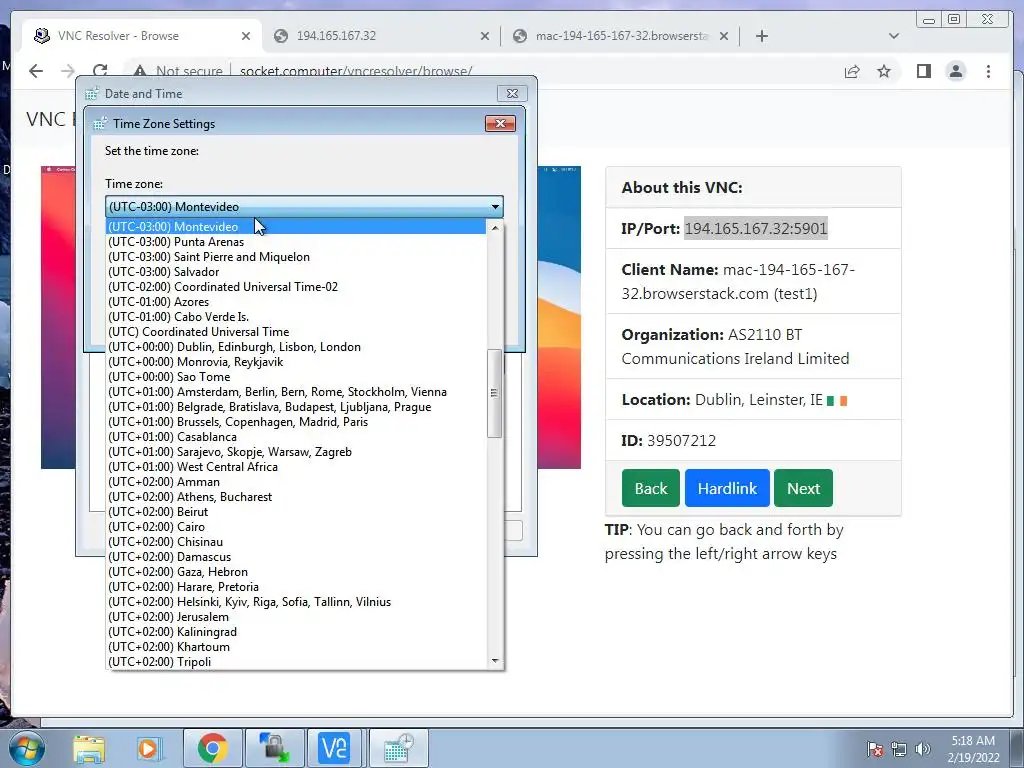Viewport: 1024px width, 768px height.
Task: Click the time zone list scroll-up arrow
Action: (494, 228)
